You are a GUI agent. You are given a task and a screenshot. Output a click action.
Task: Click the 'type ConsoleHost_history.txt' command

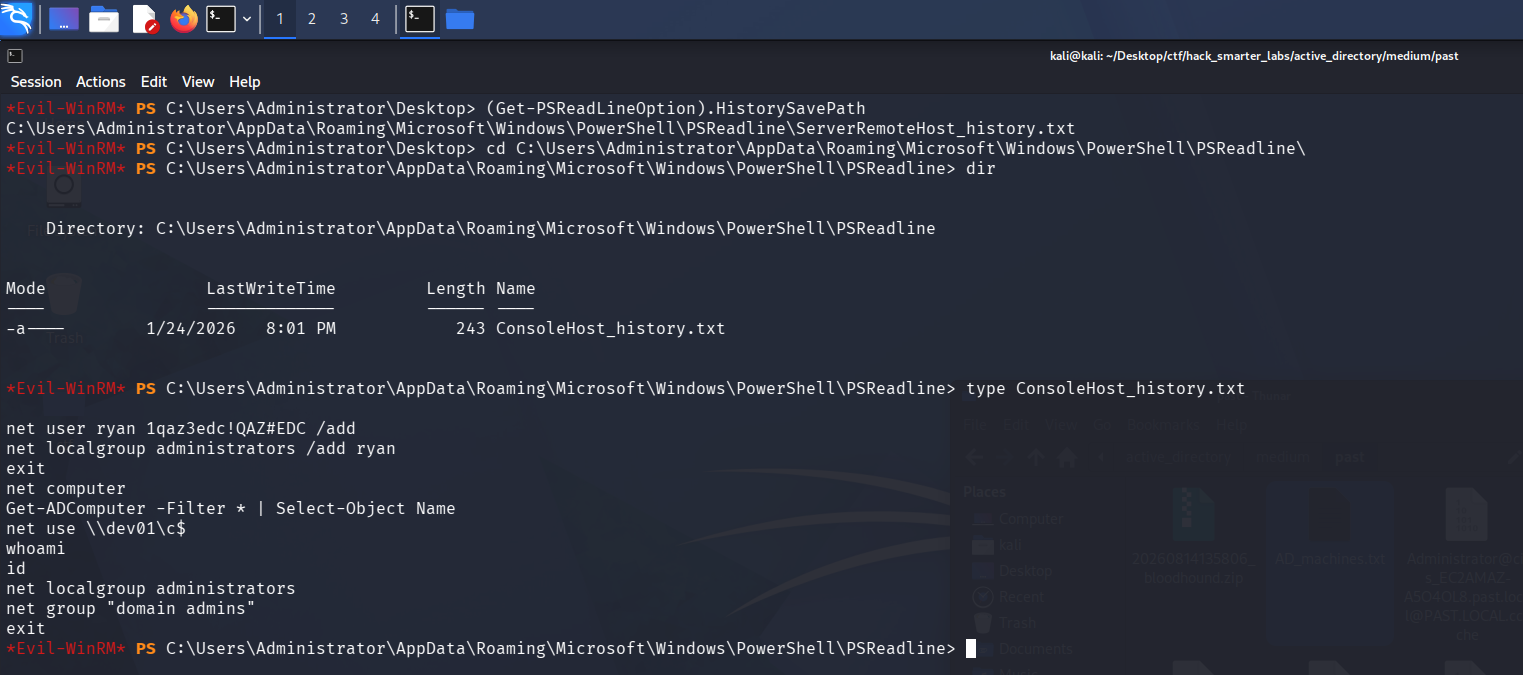click(x=1106, y=388)
